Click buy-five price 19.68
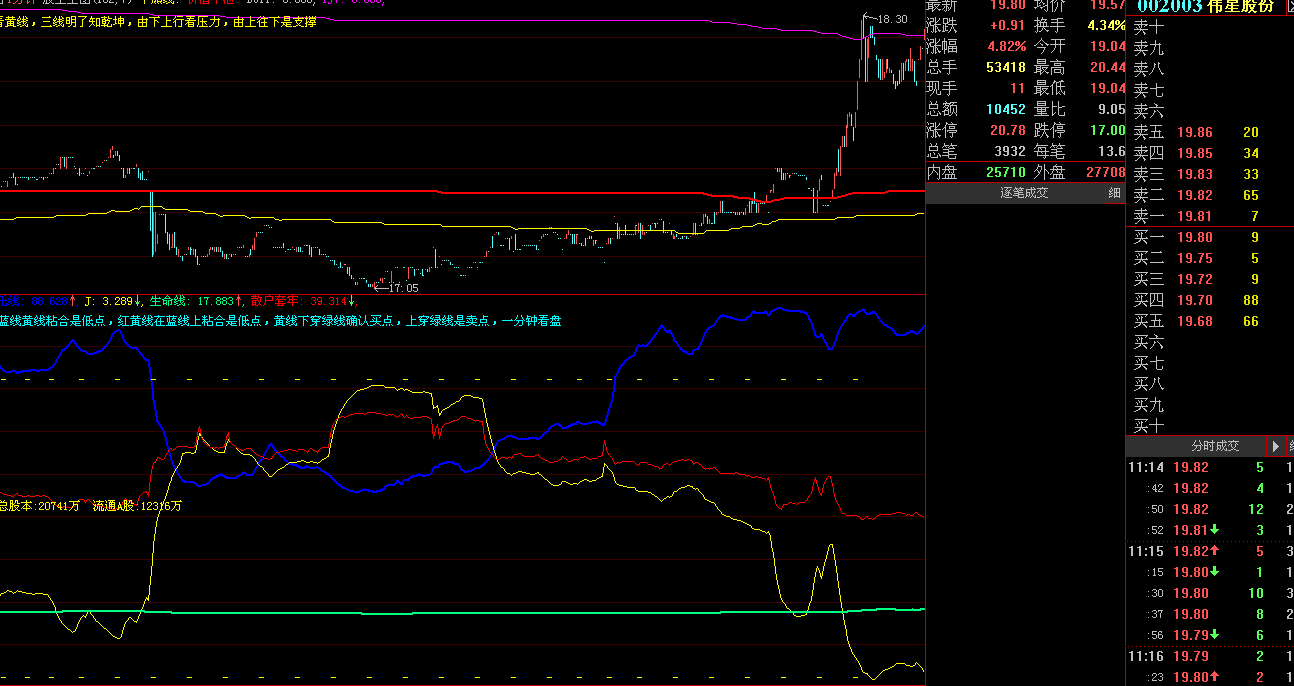 click(x=1194, y=321)
